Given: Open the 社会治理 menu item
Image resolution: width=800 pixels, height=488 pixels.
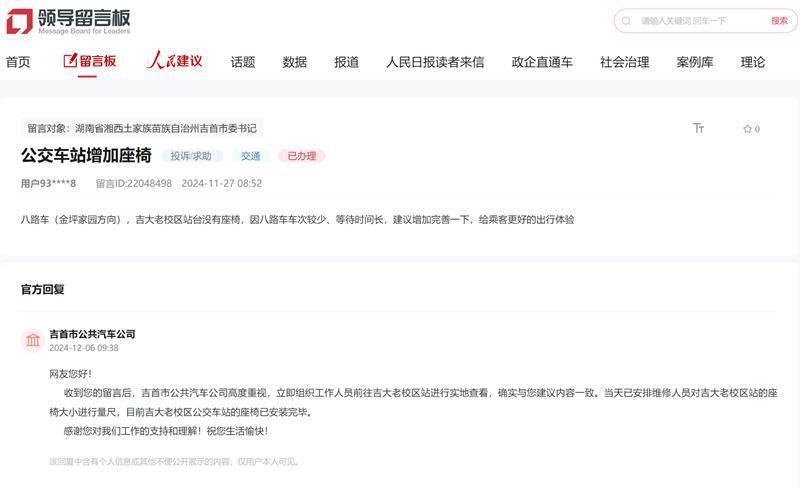Looking at the screenshot, I should click(x=624, y=62).
